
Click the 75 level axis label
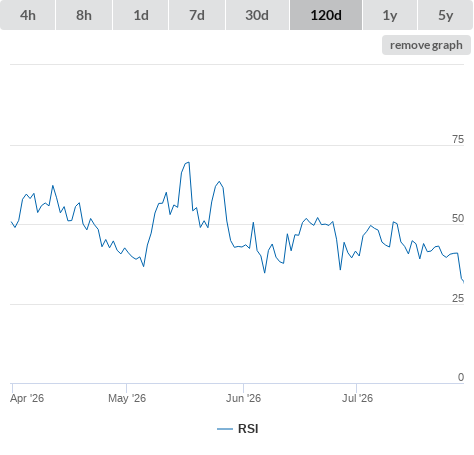(458, 139)
